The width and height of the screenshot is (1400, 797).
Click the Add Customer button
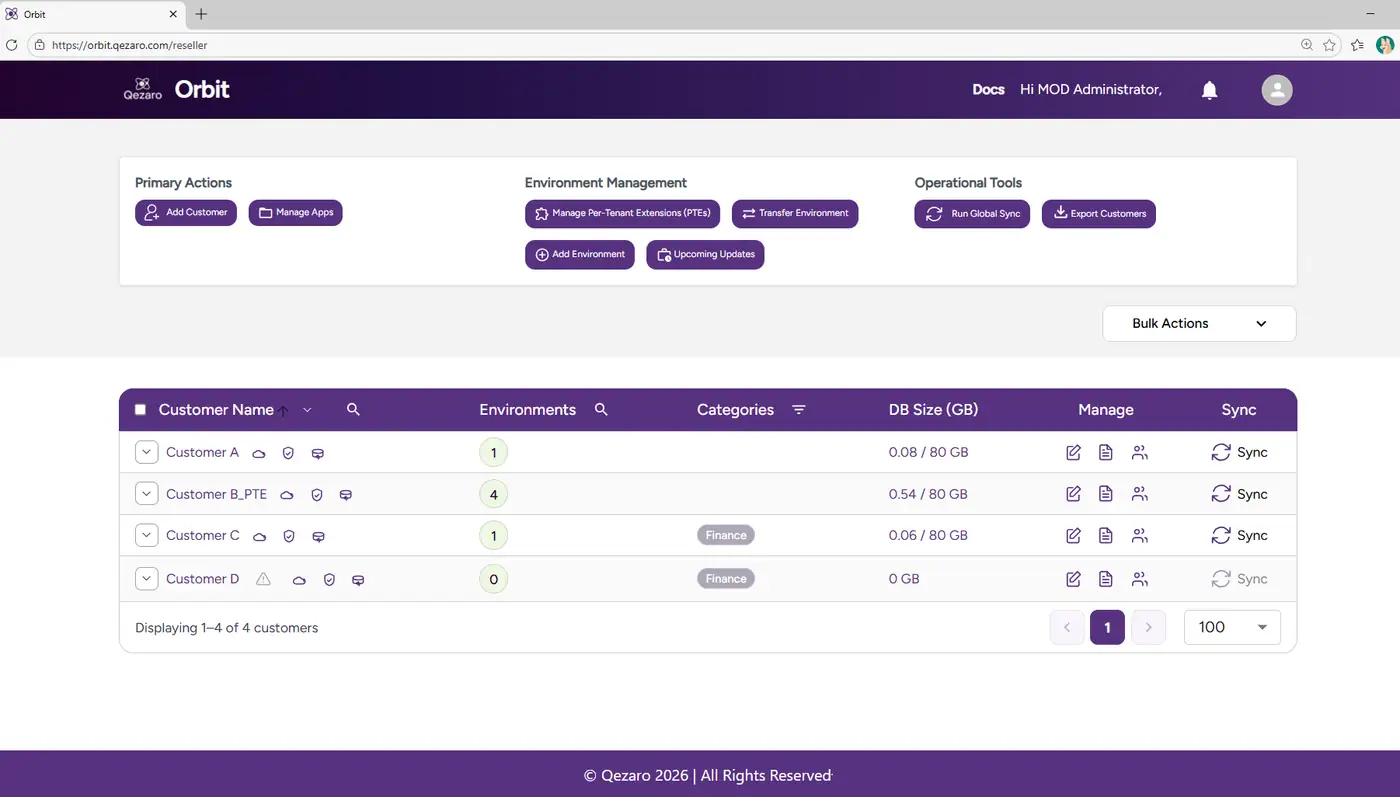(x=186, y=213)
